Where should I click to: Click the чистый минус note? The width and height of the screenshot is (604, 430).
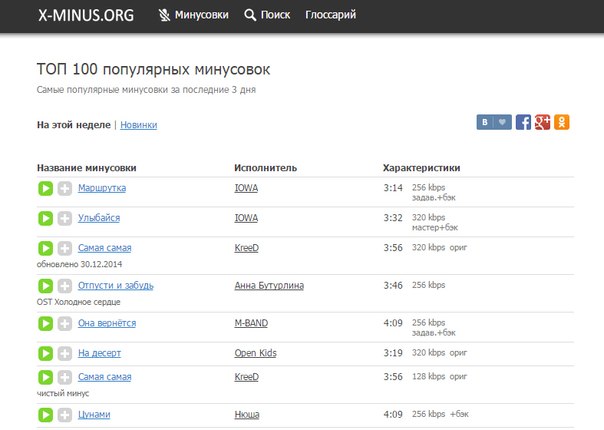pos(63,393)
